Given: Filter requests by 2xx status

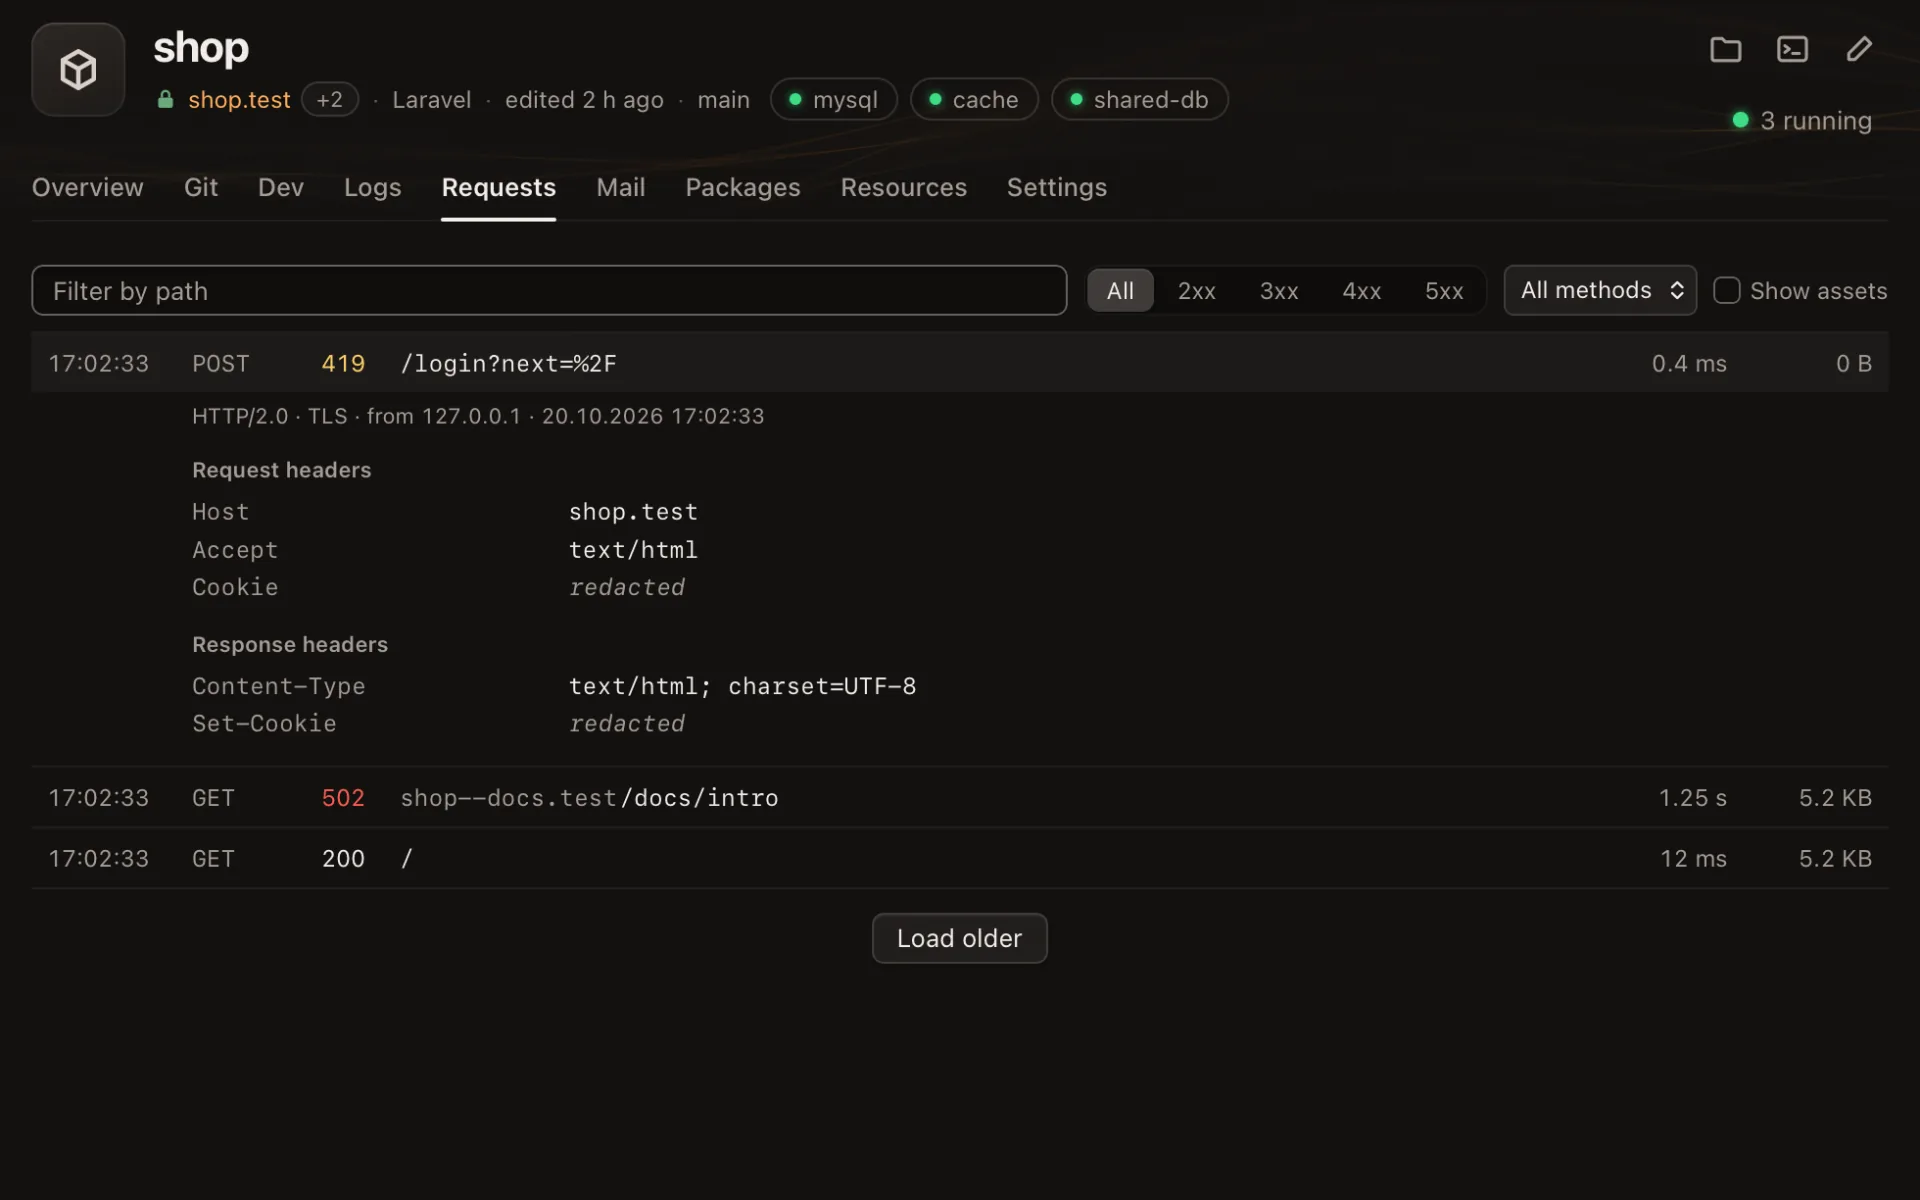Looking at the screenshot, I should (x=1196, y=291).
